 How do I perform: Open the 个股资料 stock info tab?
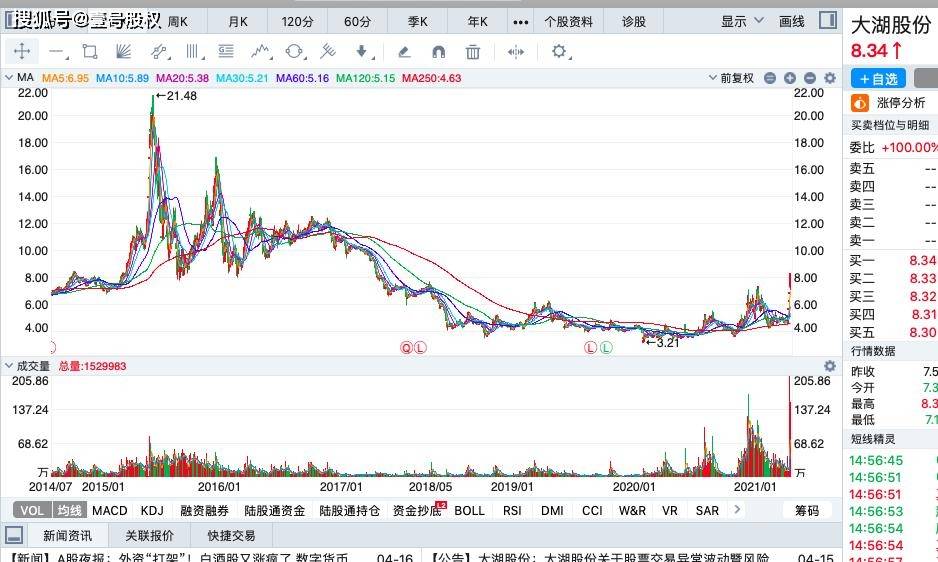tap(568, 22)
